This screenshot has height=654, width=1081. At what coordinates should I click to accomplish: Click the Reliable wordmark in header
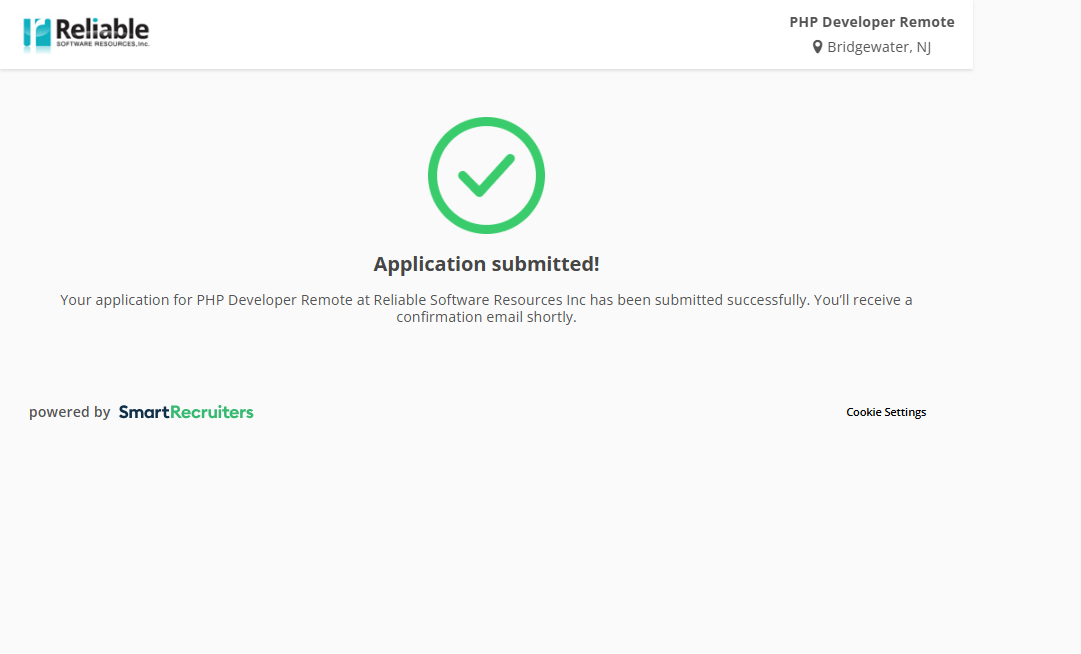point(102,28)
